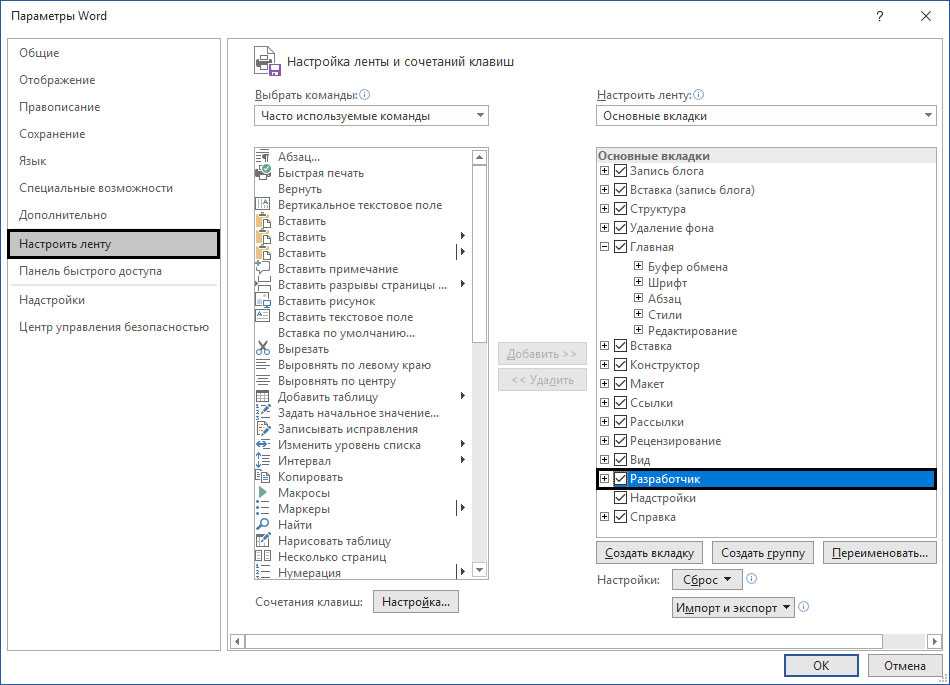Switch to the Правописание category
The image size is (950, 685).
(x=59, y=107)
